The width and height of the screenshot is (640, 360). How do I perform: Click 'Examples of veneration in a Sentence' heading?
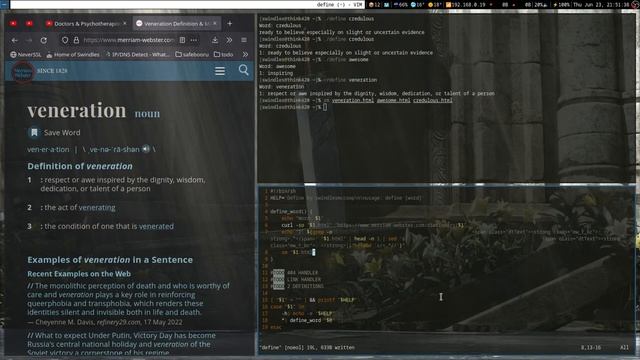110,260
